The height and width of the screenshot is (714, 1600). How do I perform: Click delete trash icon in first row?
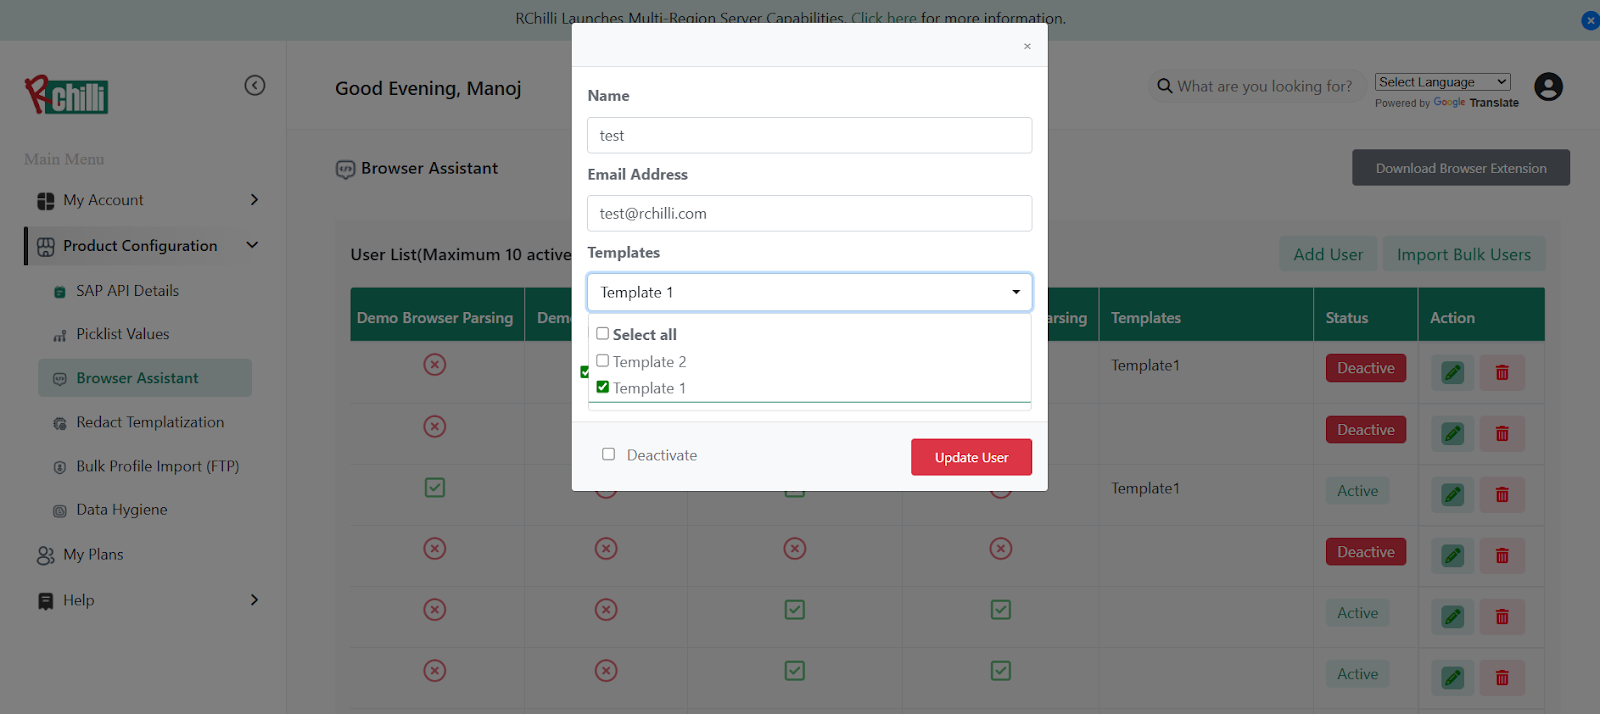[x=1502, y=373]
